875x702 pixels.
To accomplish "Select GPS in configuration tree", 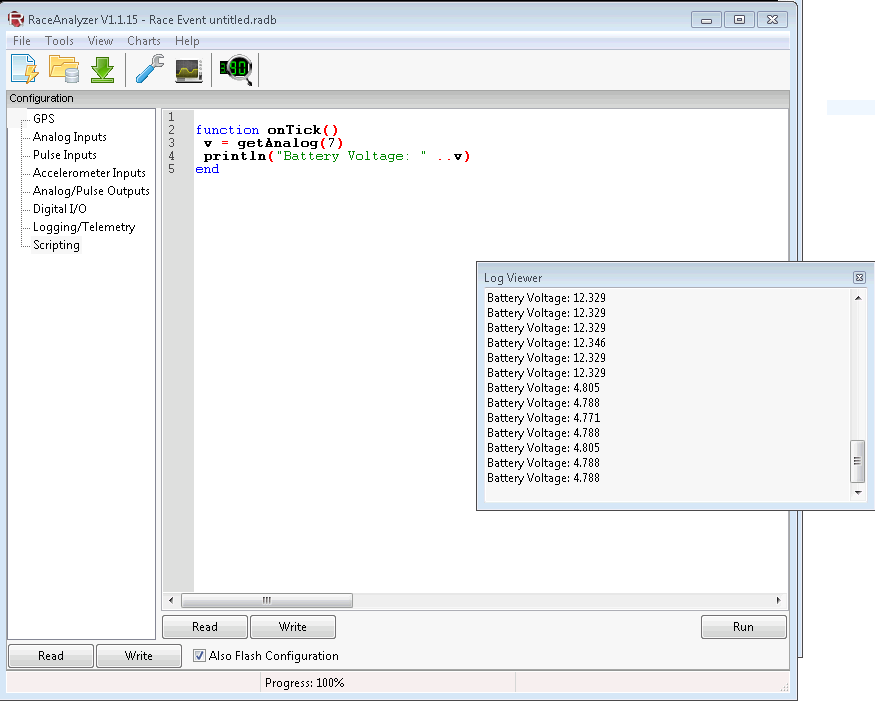I will tap(44, 118).
